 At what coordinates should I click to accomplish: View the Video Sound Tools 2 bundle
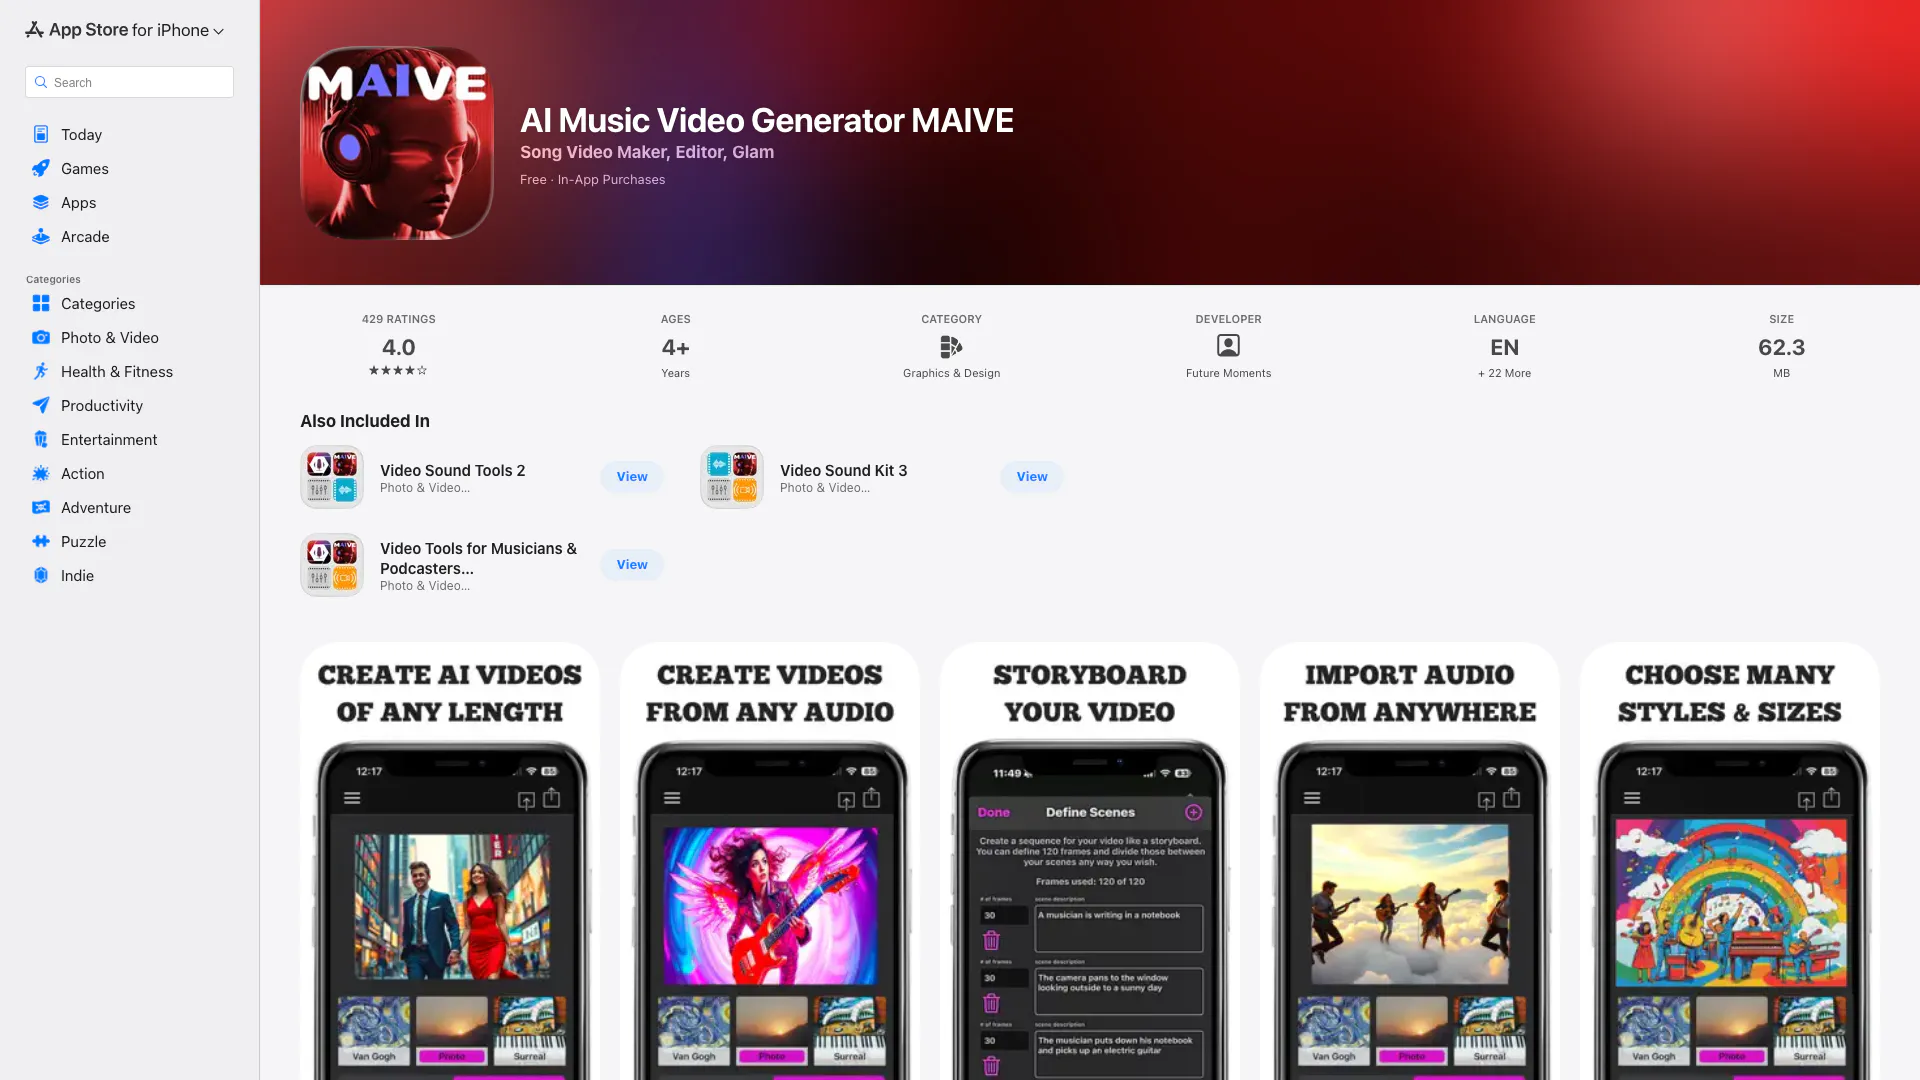631,476
